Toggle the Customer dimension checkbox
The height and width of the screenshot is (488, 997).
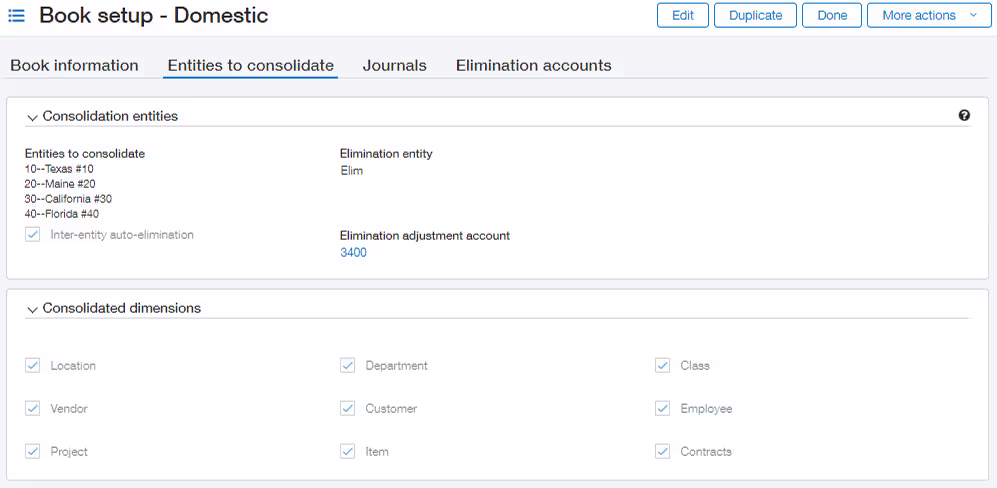347,408
